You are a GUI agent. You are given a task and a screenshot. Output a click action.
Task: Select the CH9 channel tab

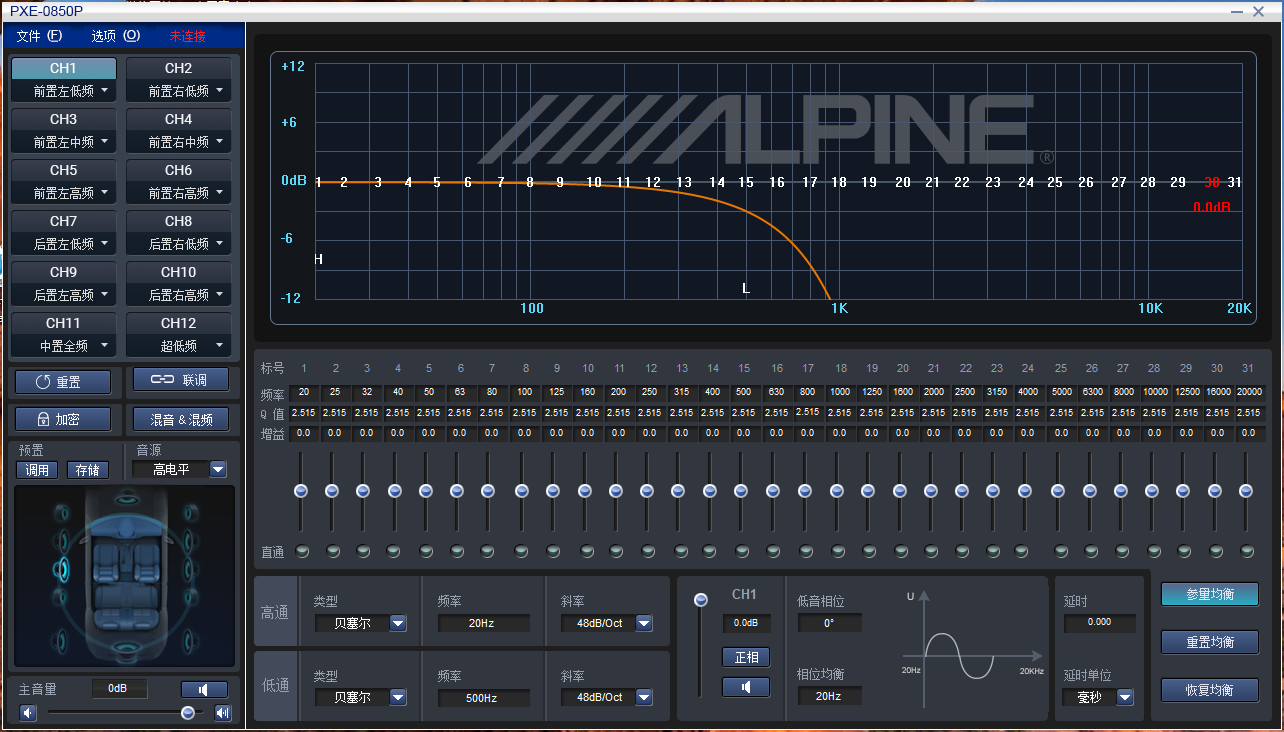point(63,272)
